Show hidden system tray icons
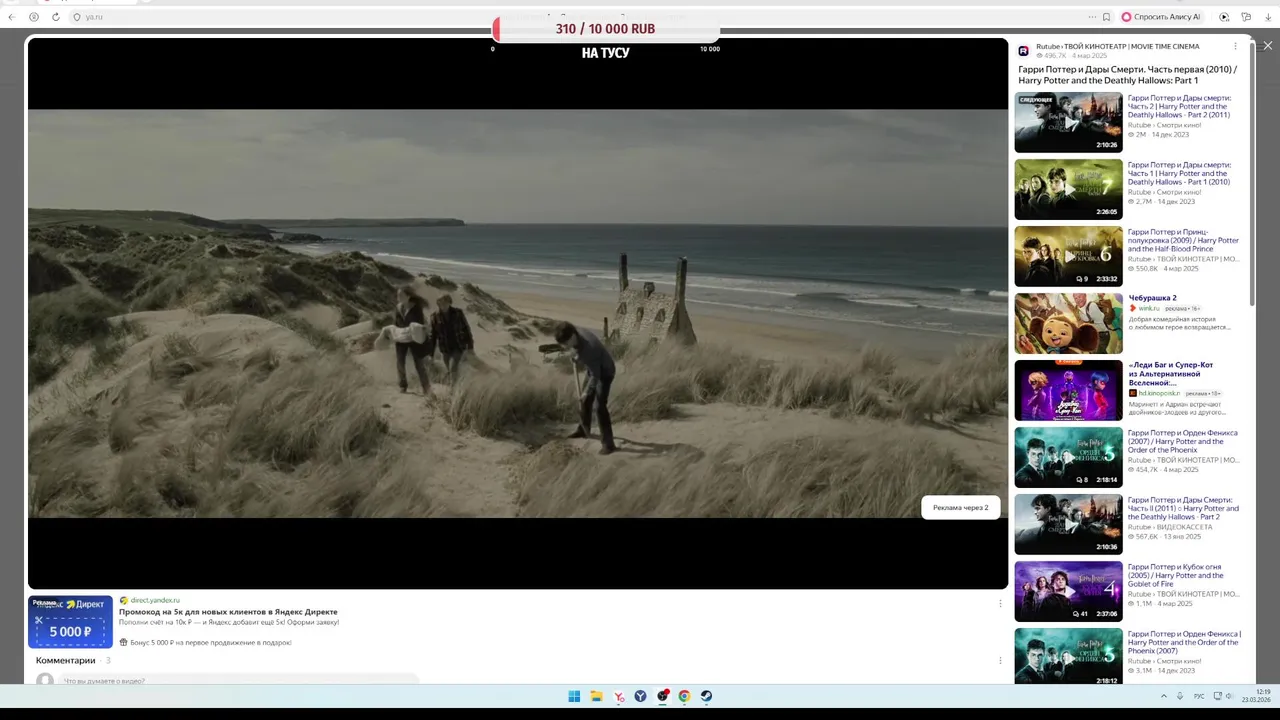Image resolution: width=1280 pixels, height=720 pixels. point(1163,696)
